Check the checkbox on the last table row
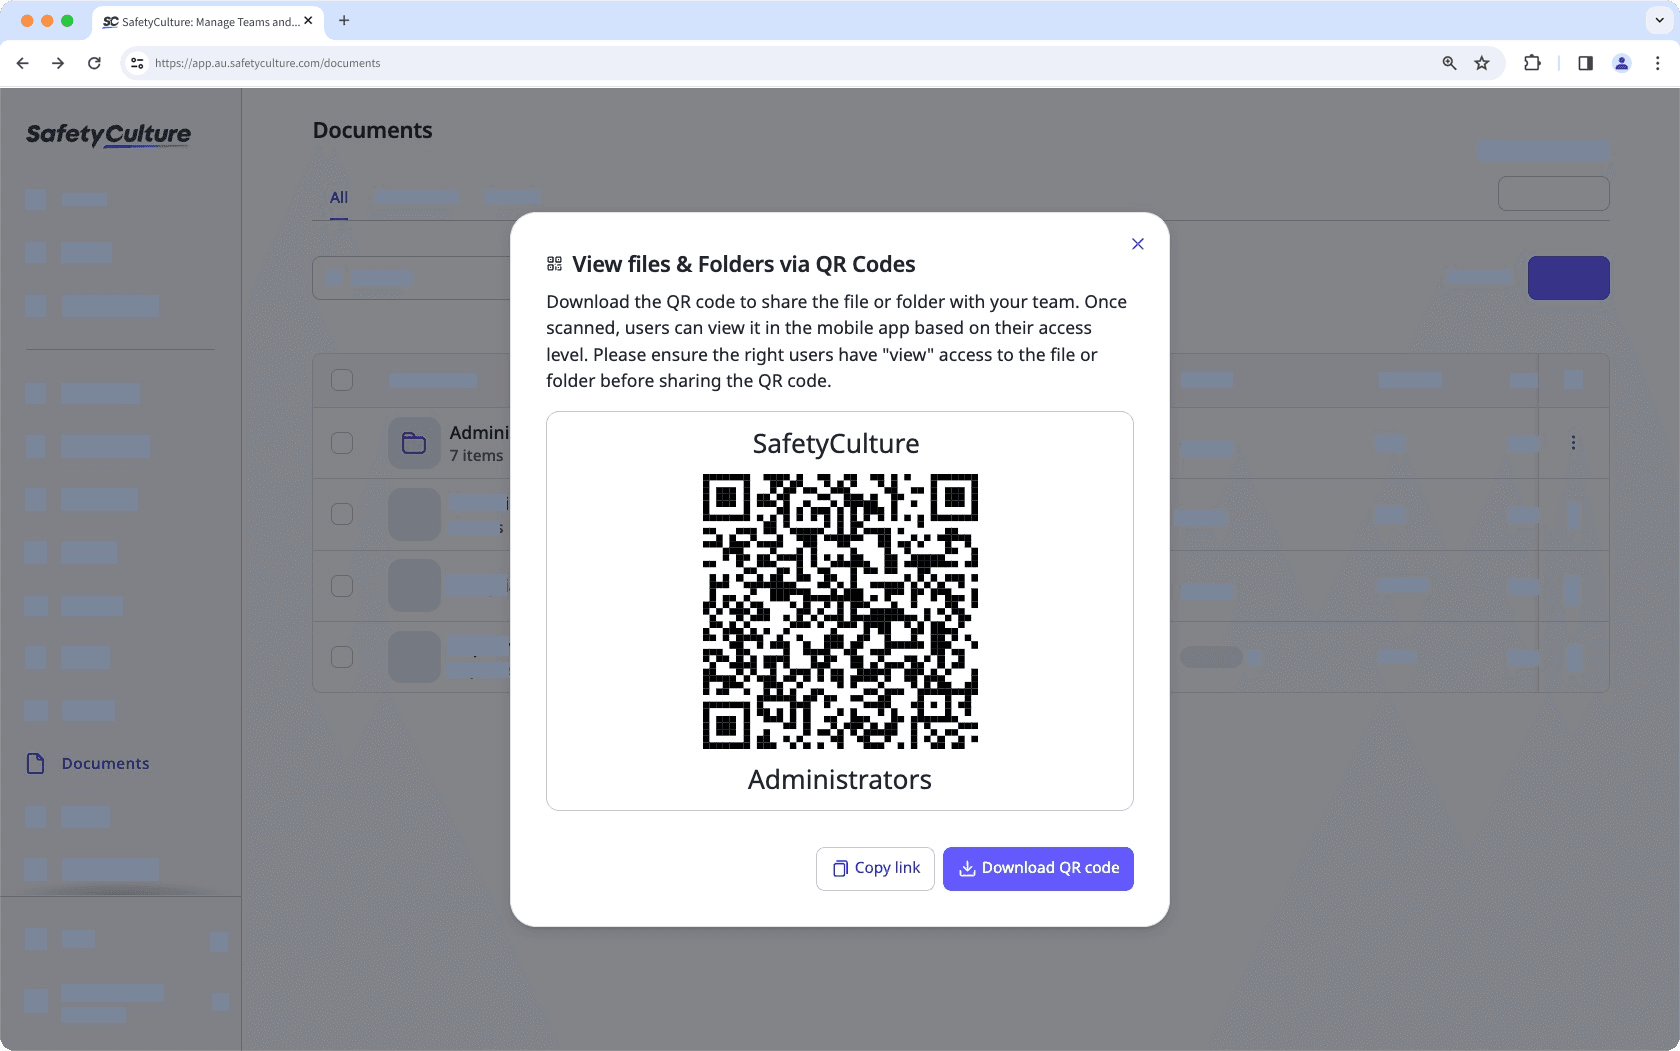The height and width of the screenshot is (1051, 1680). [342, 657]
